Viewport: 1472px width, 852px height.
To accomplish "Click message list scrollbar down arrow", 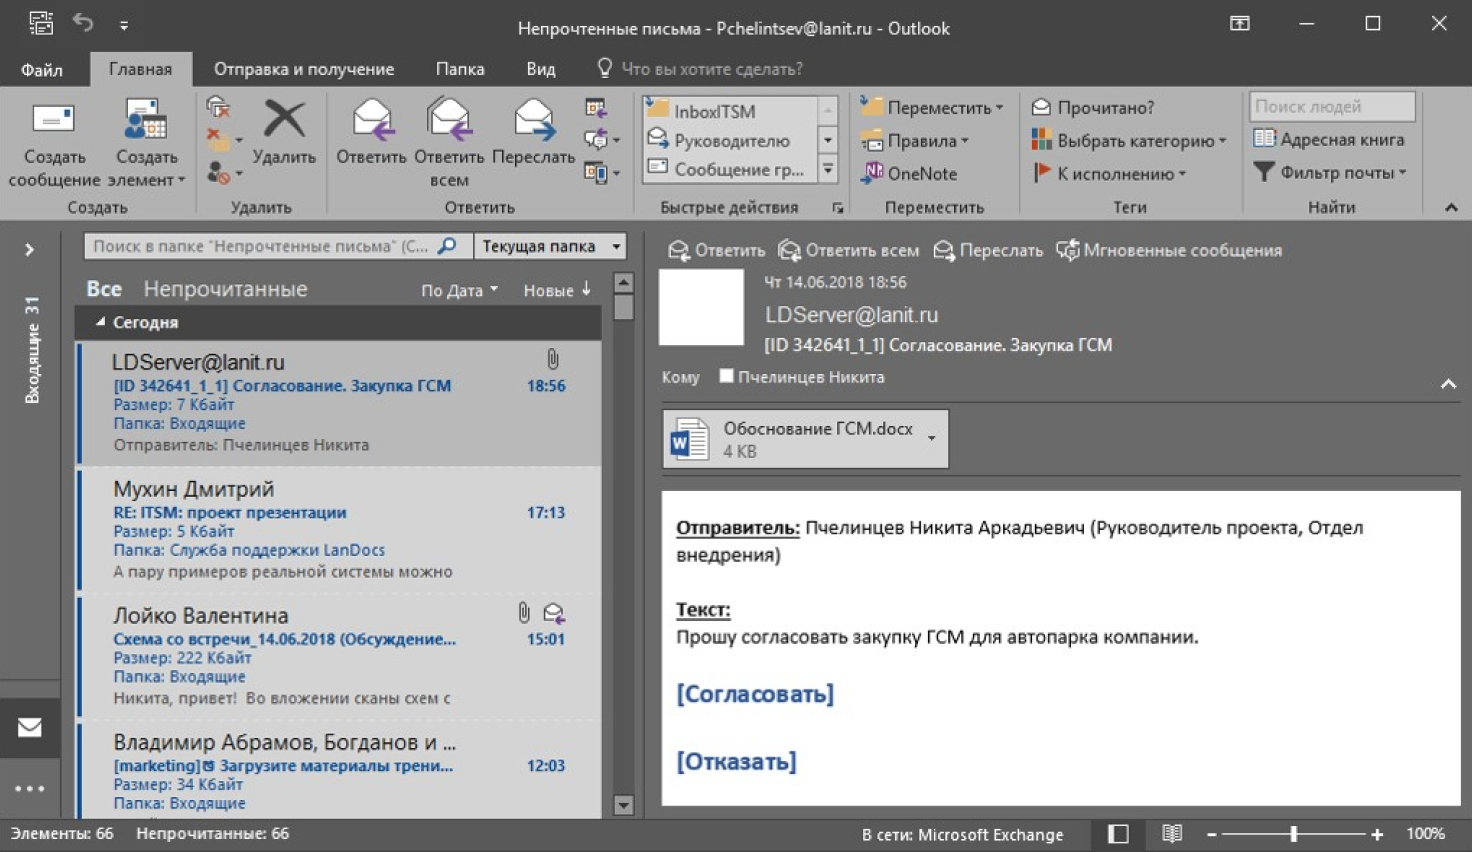I will coord(623,805).
